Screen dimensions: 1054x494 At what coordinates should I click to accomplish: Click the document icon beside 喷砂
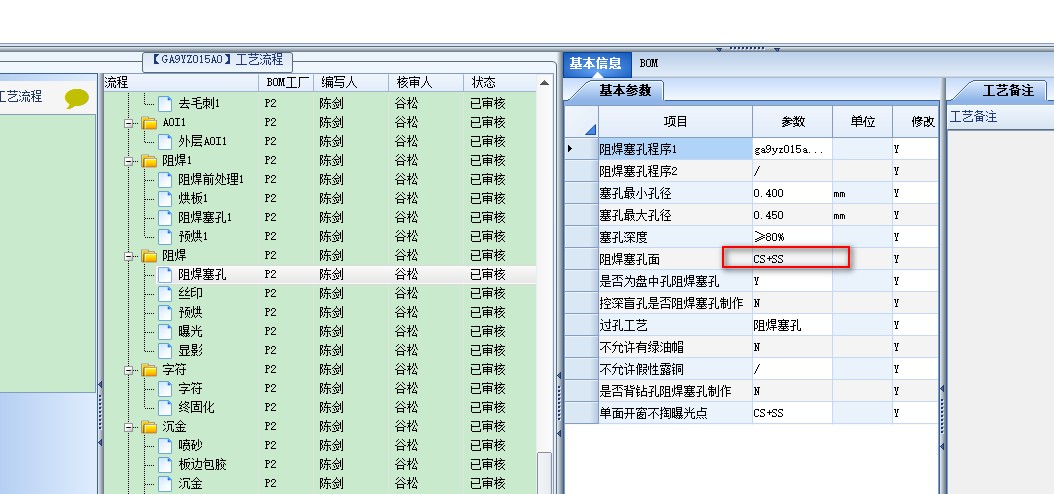coord(165,446)
